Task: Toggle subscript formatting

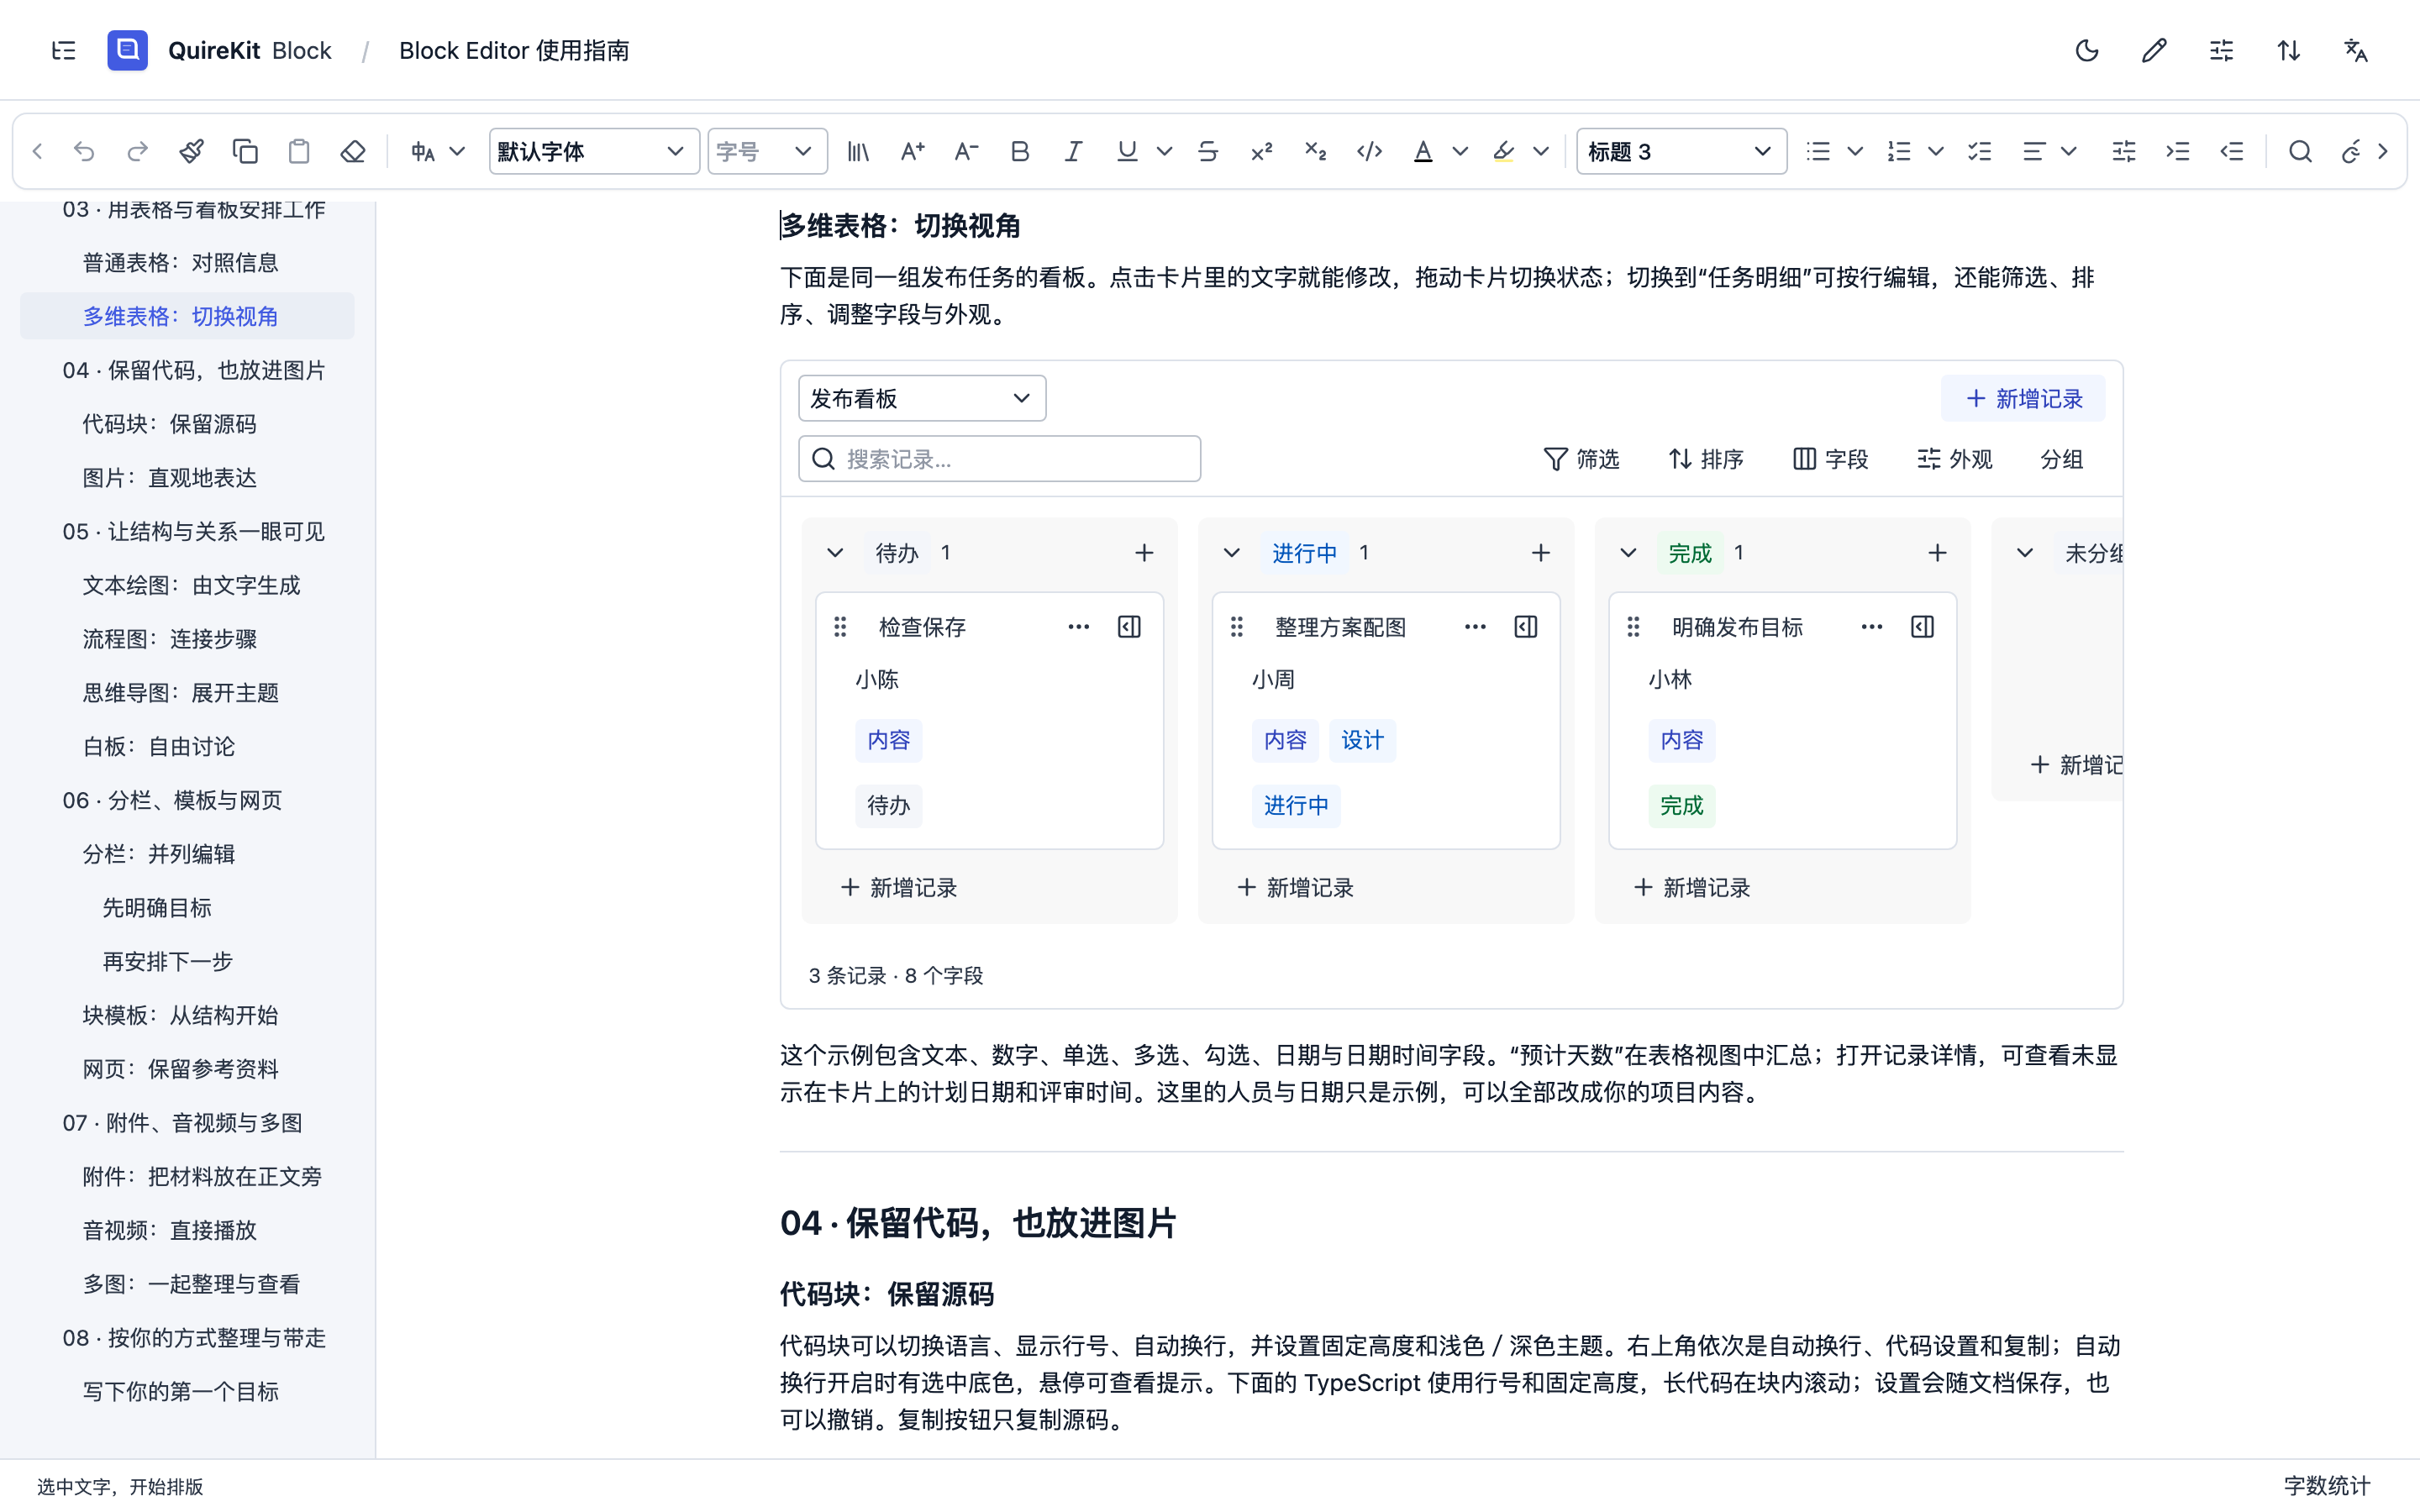Action: pyautogui.click(x=1315, y=151)
